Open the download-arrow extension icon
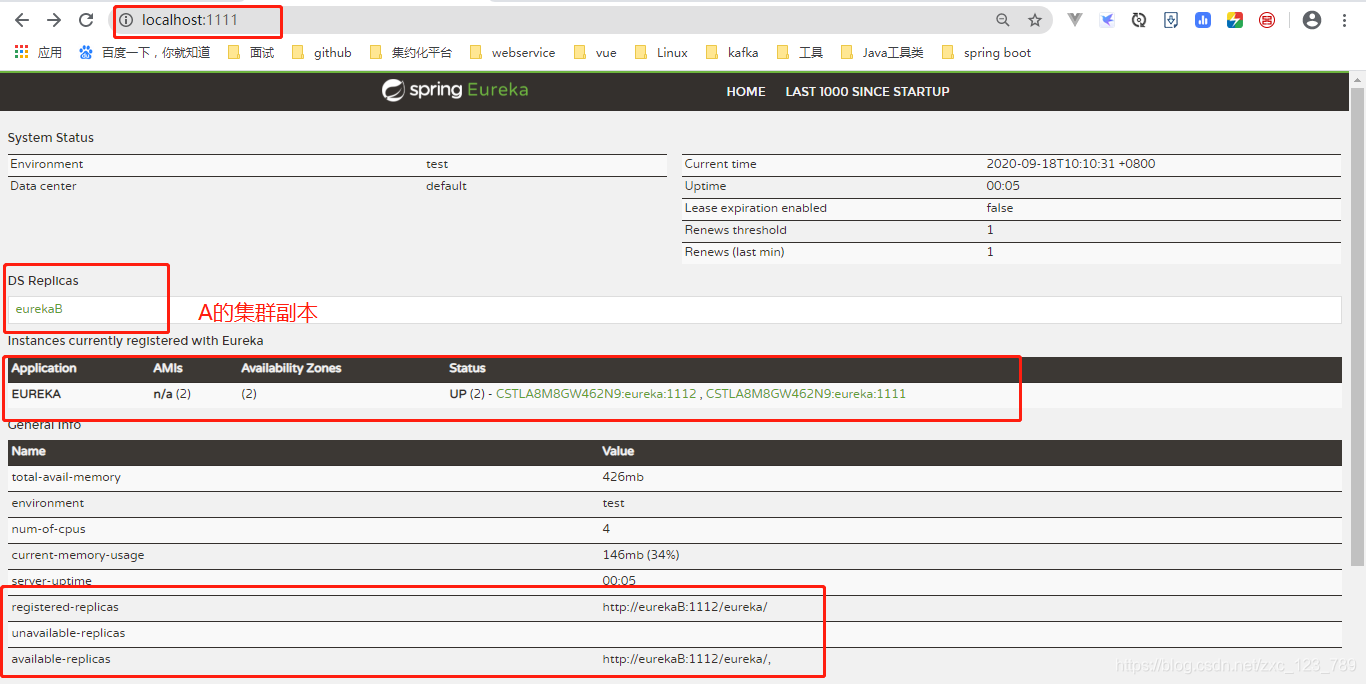Image resolution: width=1366 pixels, height=684 pixels. coord(1171,20)
